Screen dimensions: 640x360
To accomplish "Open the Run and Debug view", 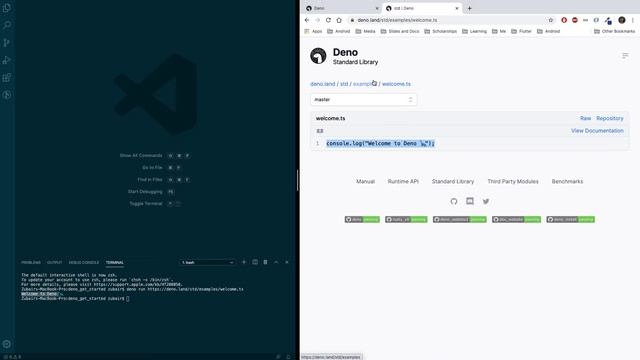I will tap(7, 60).
